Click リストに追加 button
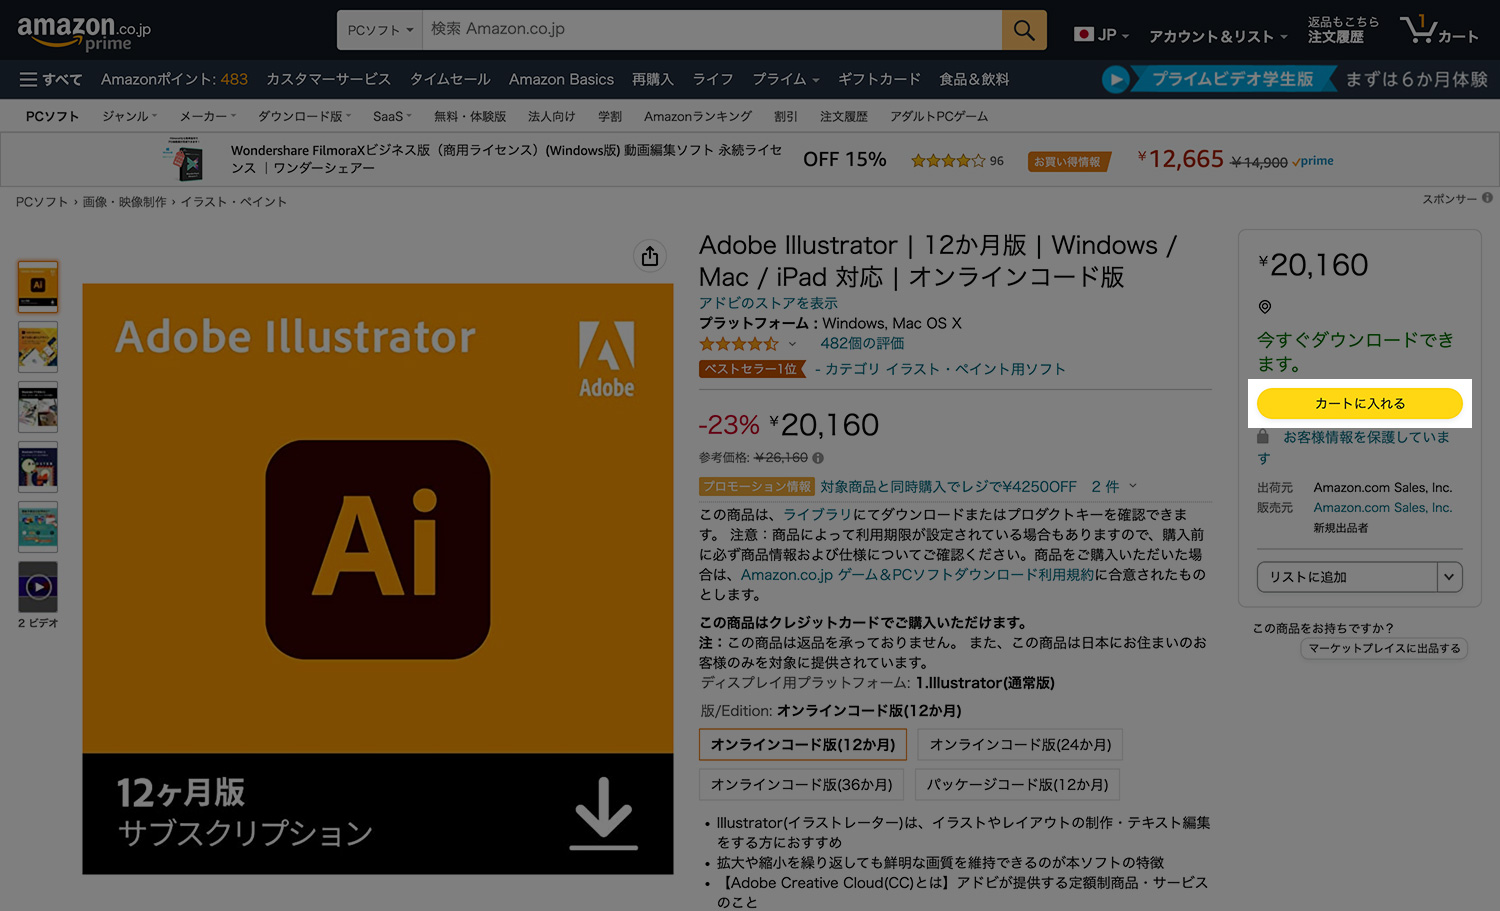 [x=1347, y=577]
